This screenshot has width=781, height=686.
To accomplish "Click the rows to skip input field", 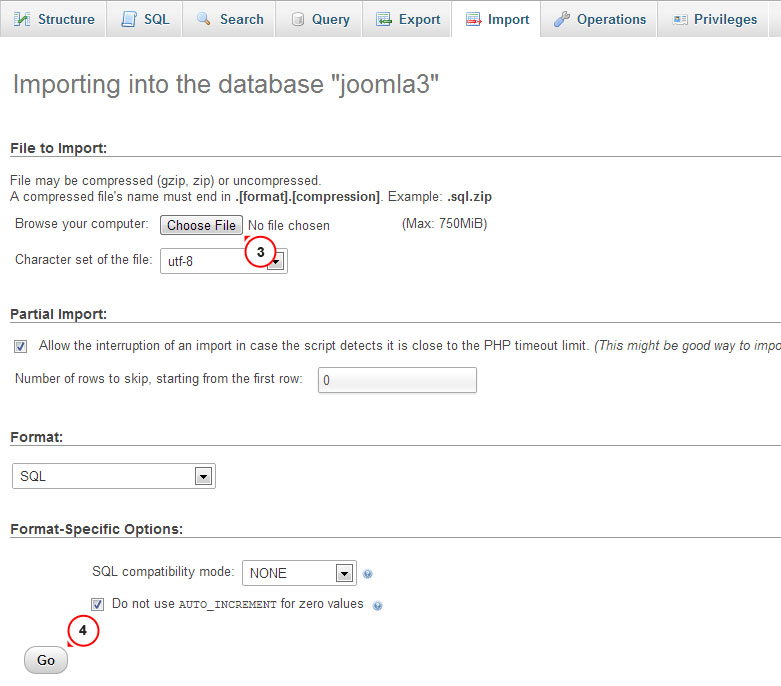I will pyautogui.click(x=397, y=380).
